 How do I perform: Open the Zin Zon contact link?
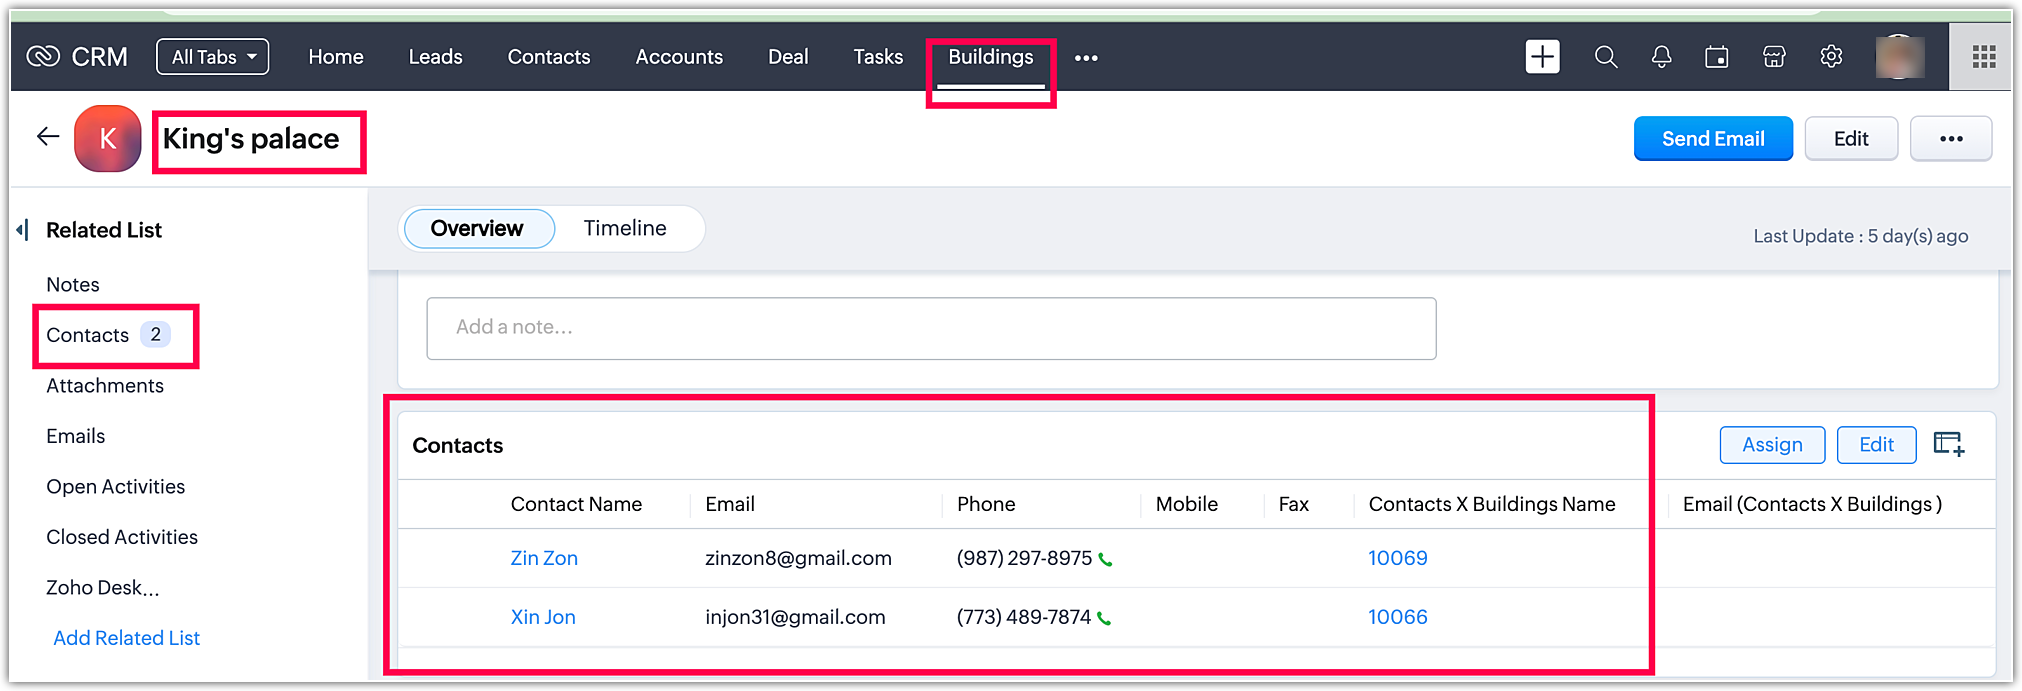544,558
